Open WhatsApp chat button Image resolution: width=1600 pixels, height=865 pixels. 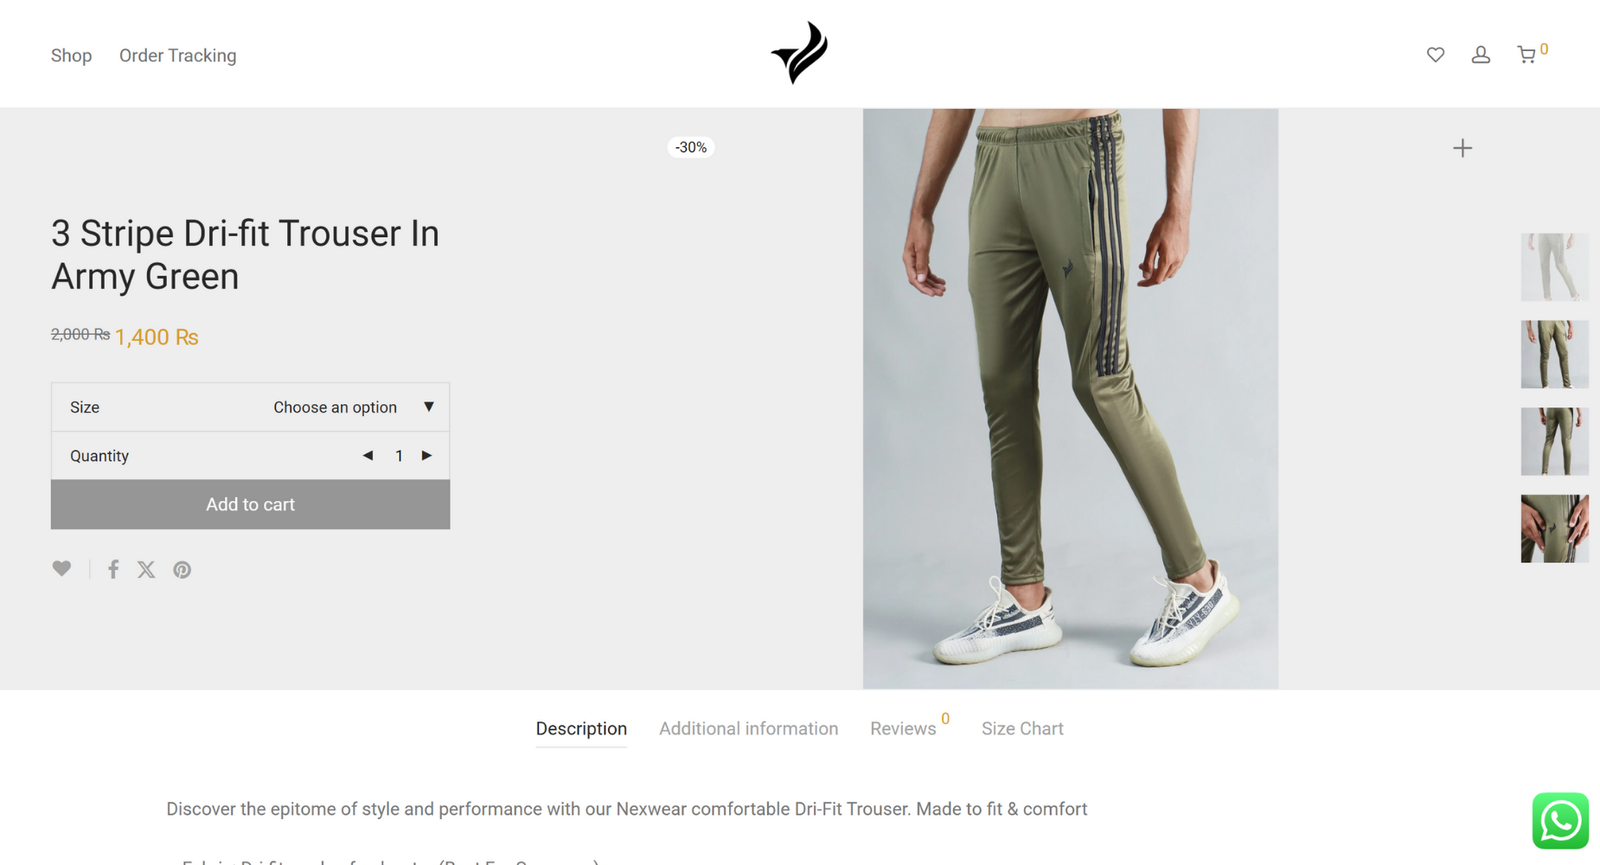pos(1560,821)
